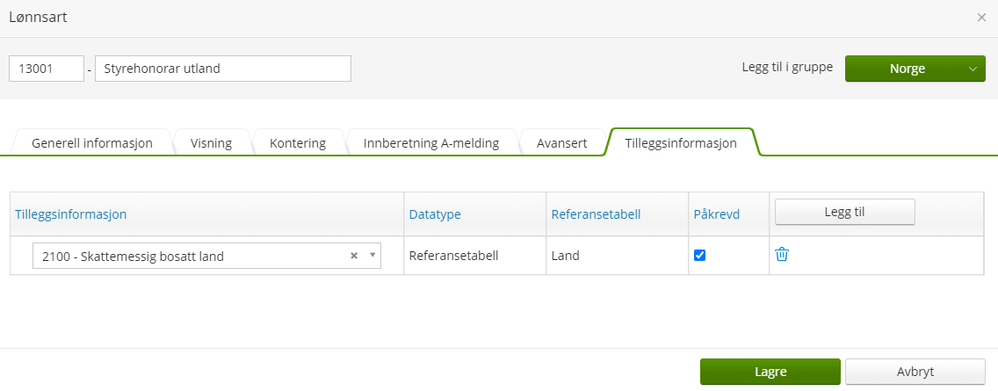The image size is (998, 391).
Task: Sort by Datatype column header
Action: (435, 215)
